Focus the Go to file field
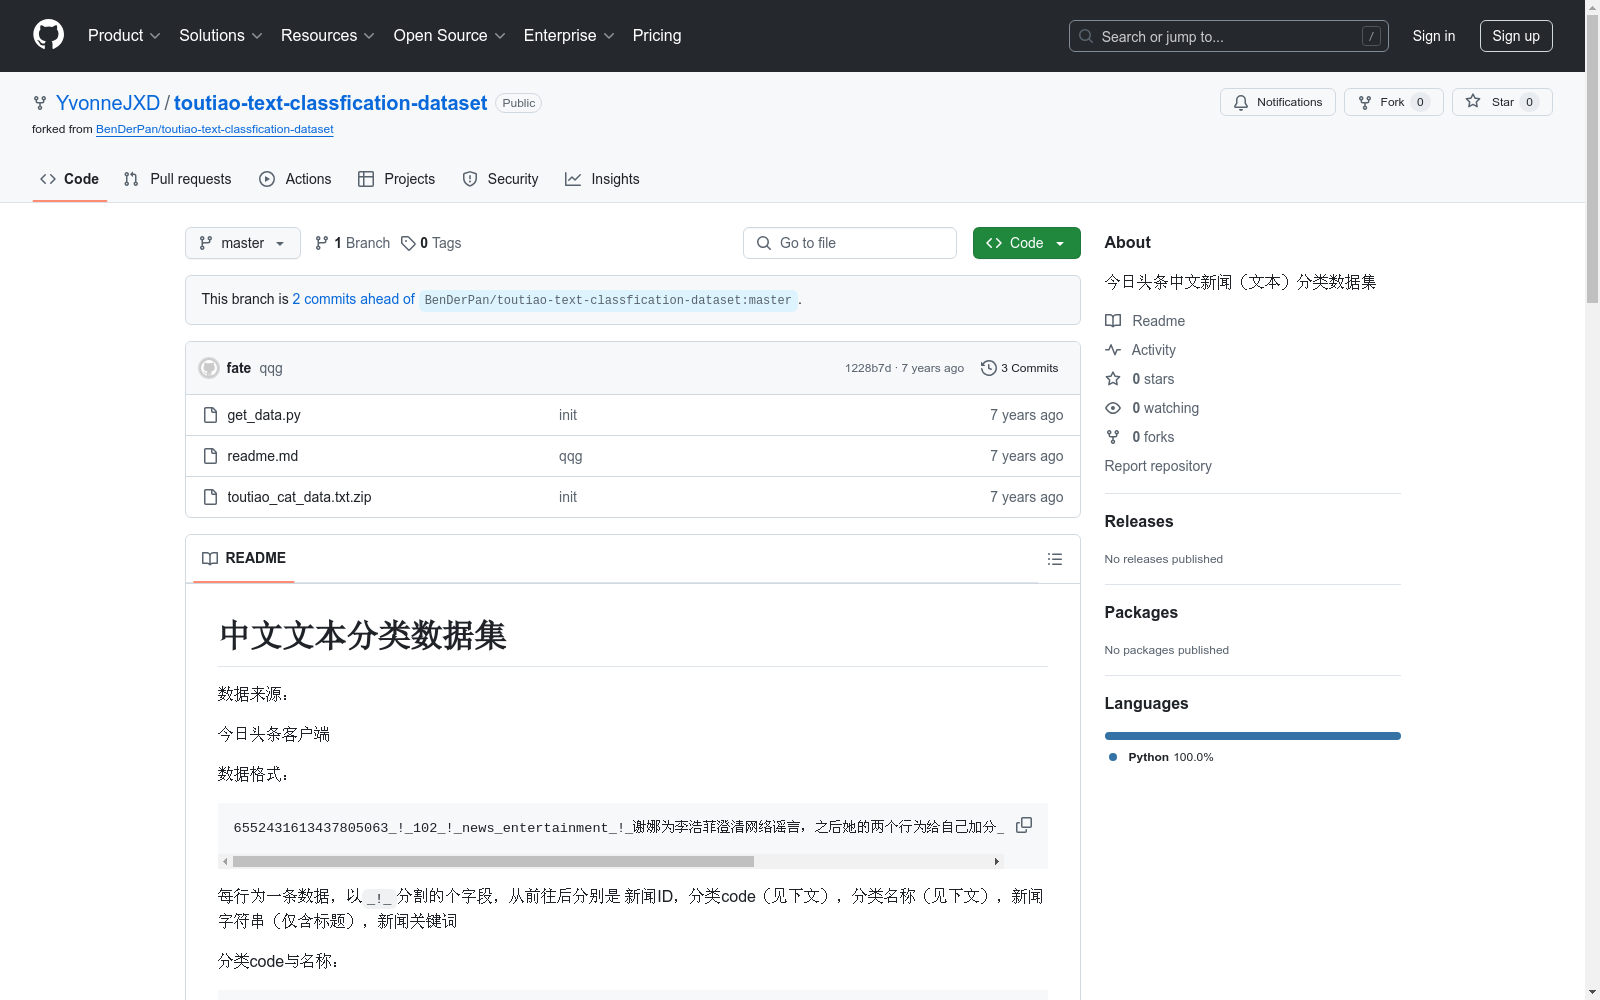 pyautogui.click(x=850, y=243)
